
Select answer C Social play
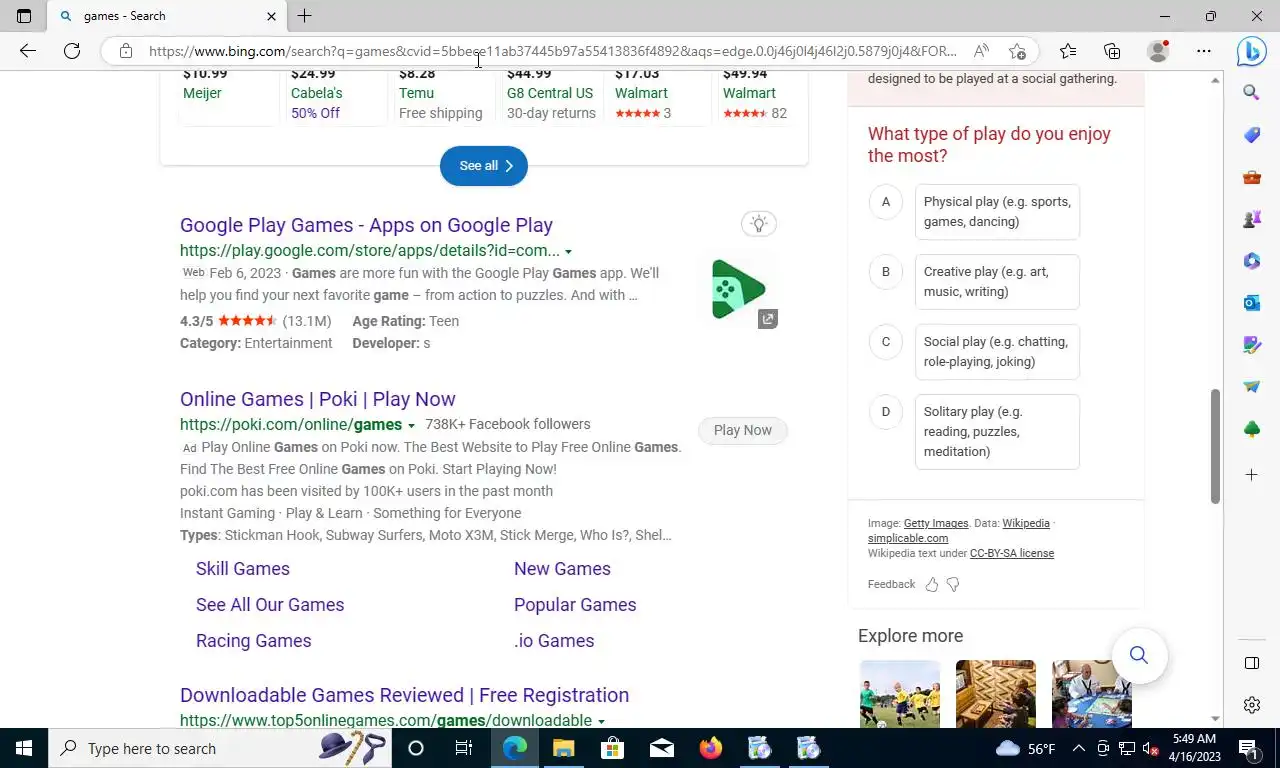point(997,352)
